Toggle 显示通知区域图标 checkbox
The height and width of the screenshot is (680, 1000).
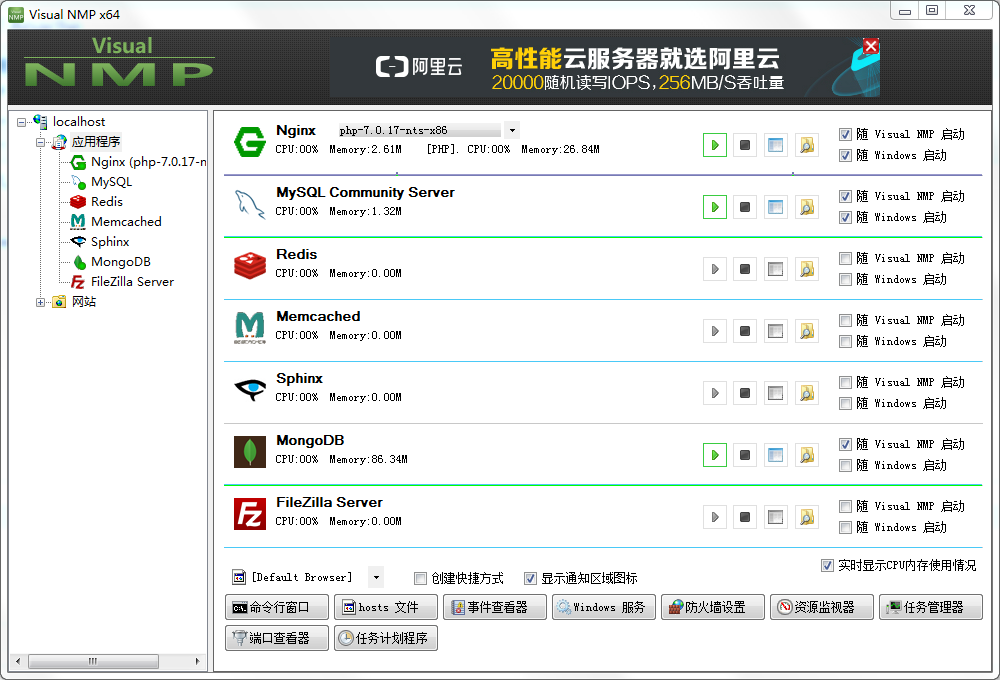pos(530,579)
